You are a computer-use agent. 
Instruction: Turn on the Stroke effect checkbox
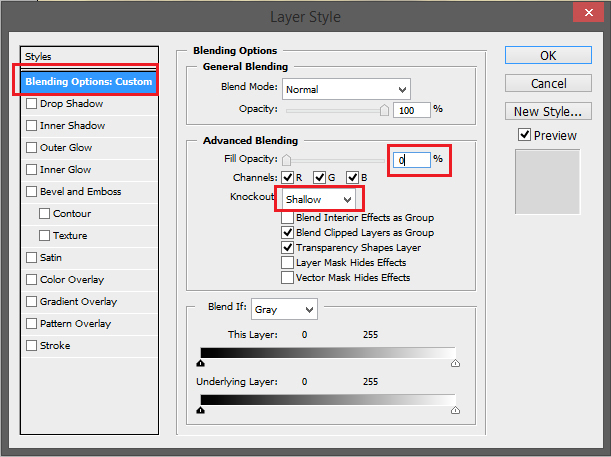32,346
